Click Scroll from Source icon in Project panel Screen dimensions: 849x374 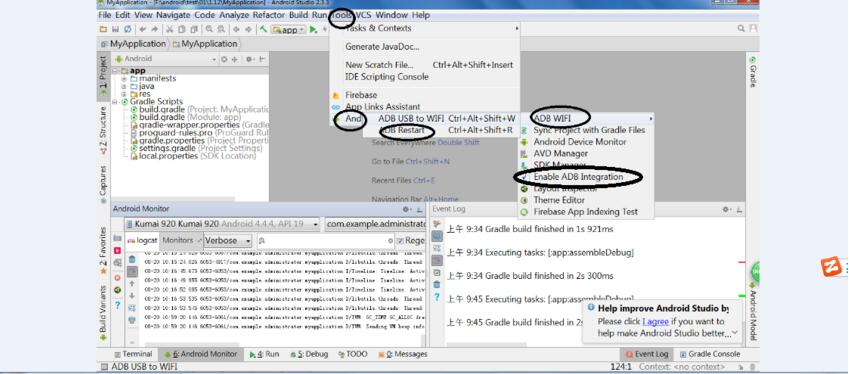224,59
